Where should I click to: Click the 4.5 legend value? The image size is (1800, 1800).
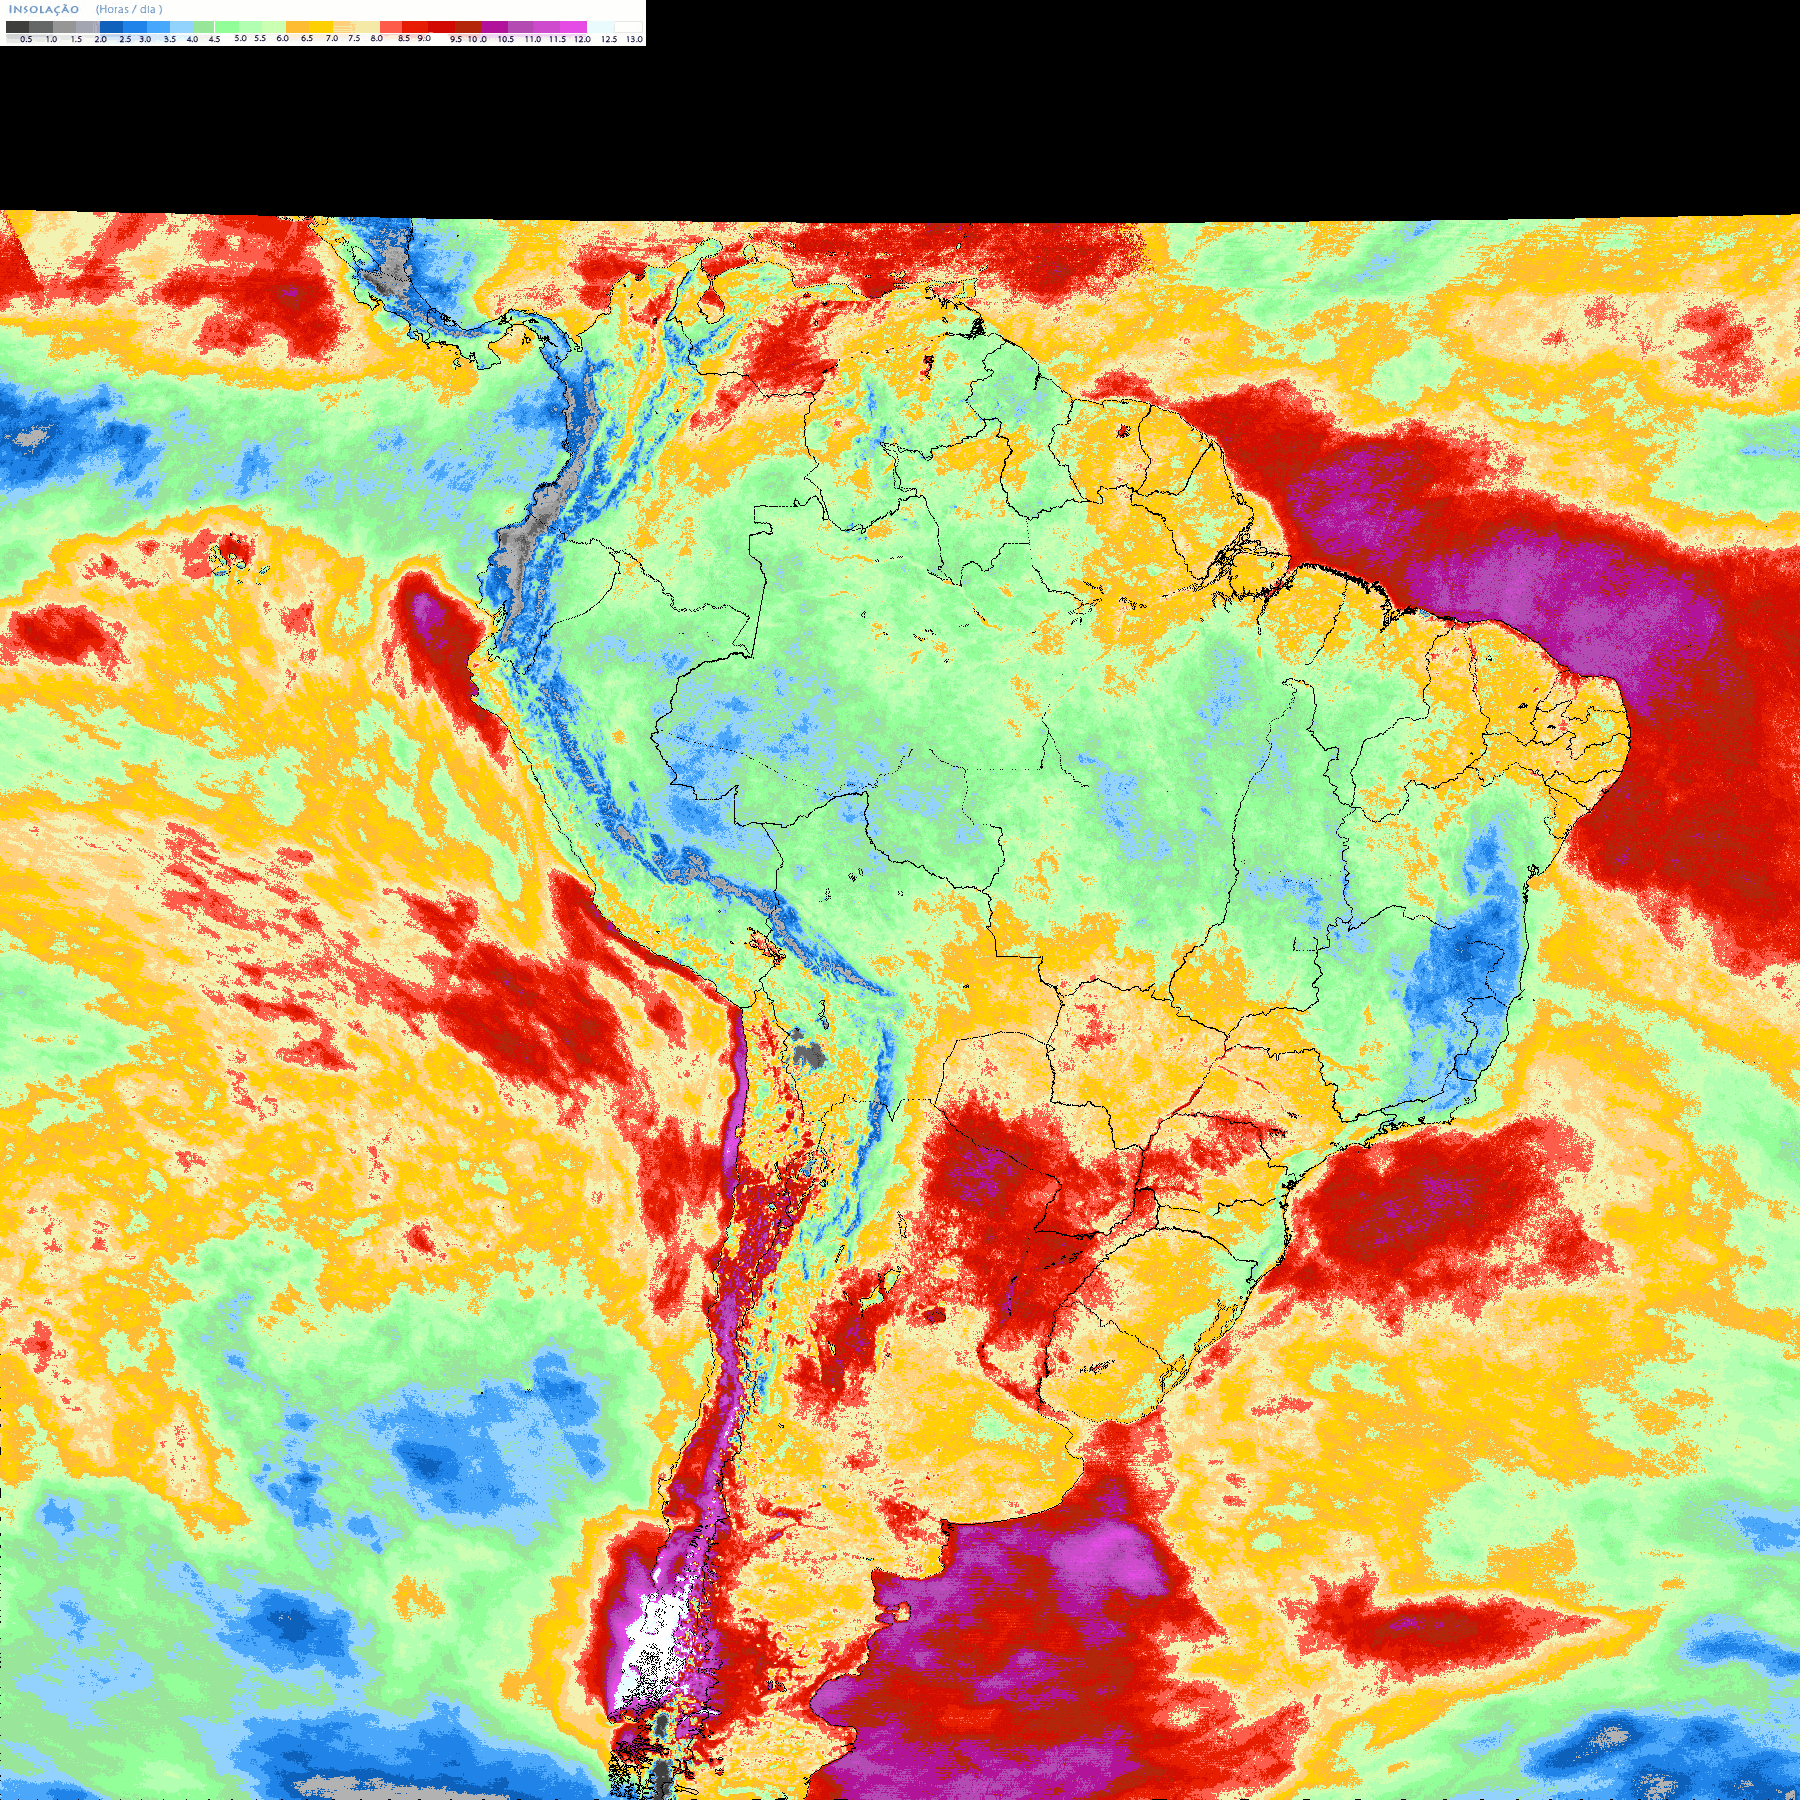click(x=214, y=39)
